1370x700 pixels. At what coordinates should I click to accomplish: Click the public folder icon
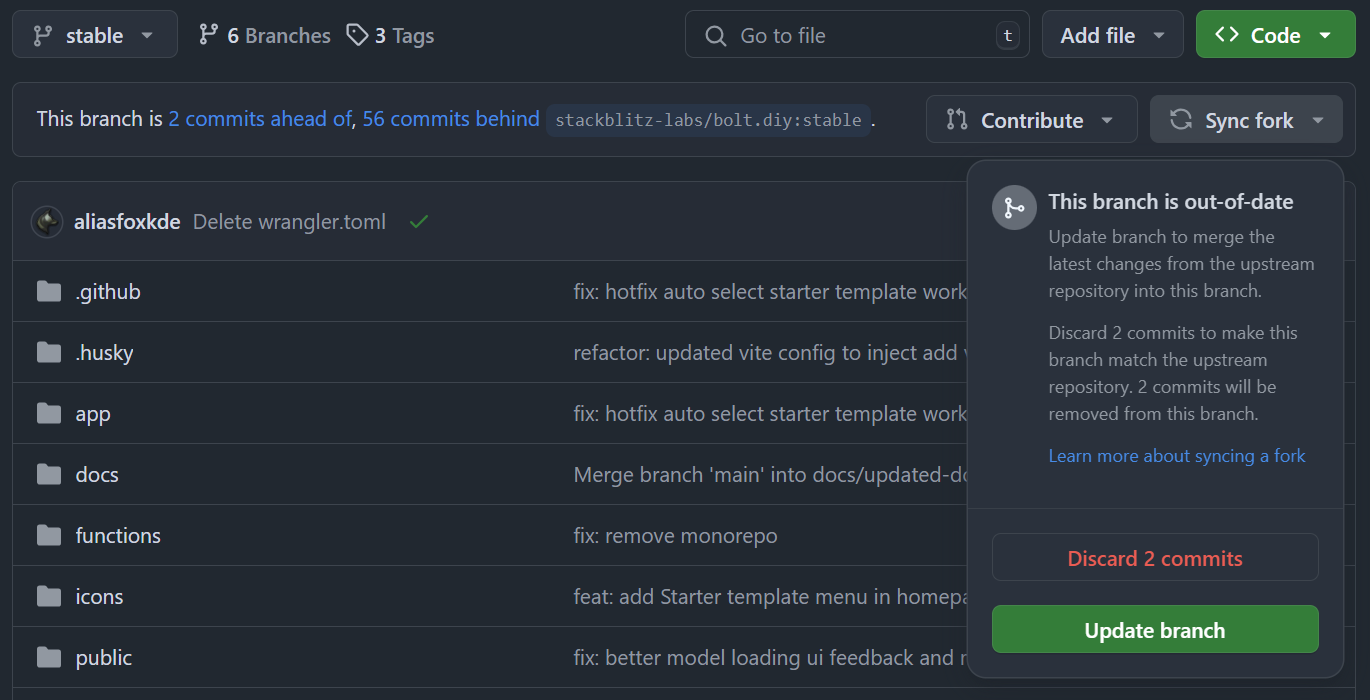click(49, 658)
